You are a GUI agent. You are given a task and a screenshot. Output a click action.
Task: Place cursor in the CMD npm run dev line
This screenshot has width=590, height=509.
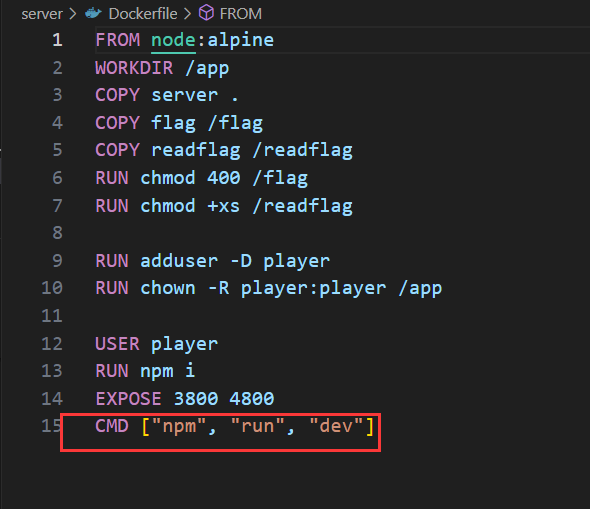click(x=234, y=426)
